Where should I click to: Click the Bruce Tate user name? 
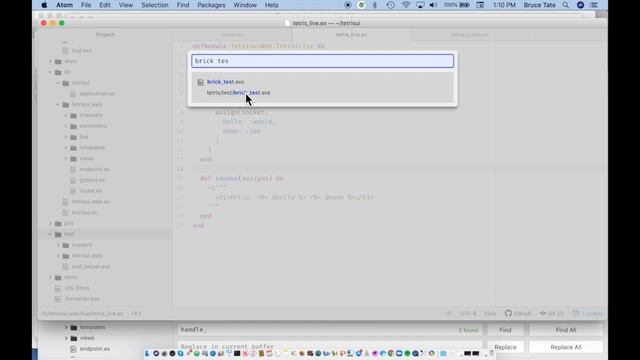(540, 5)
